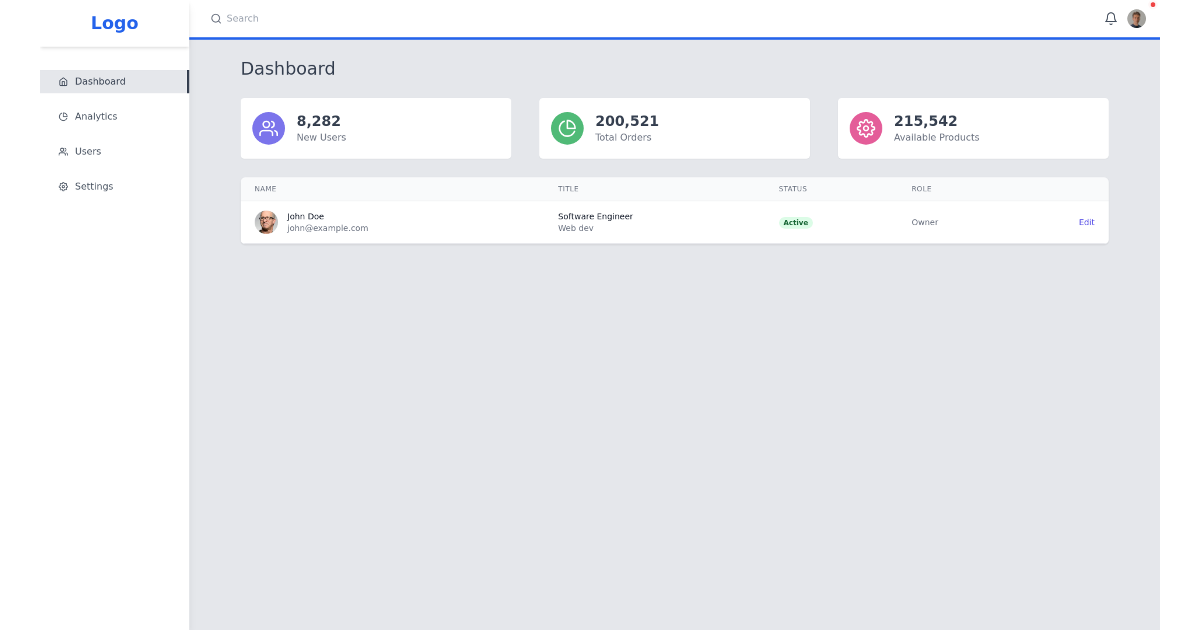The height and width of the screenshot is (630, 1200).
Task: Open Analytics via the clock icon
Action: (x=62, y=116)
